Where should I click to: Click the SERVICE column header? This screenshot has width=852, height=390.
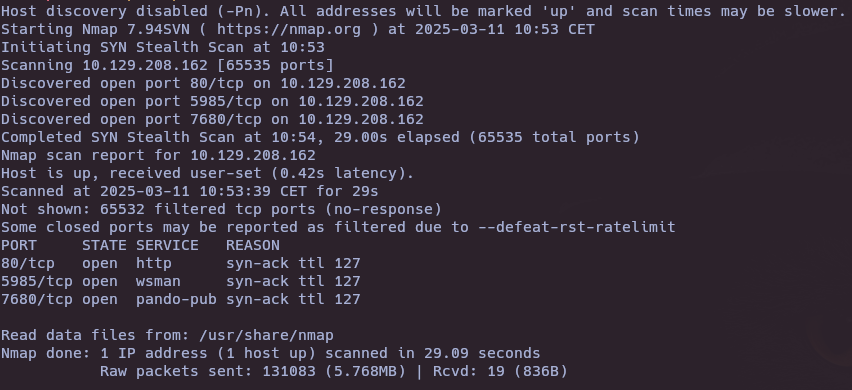pyautogui.click(x=167, y=246)
